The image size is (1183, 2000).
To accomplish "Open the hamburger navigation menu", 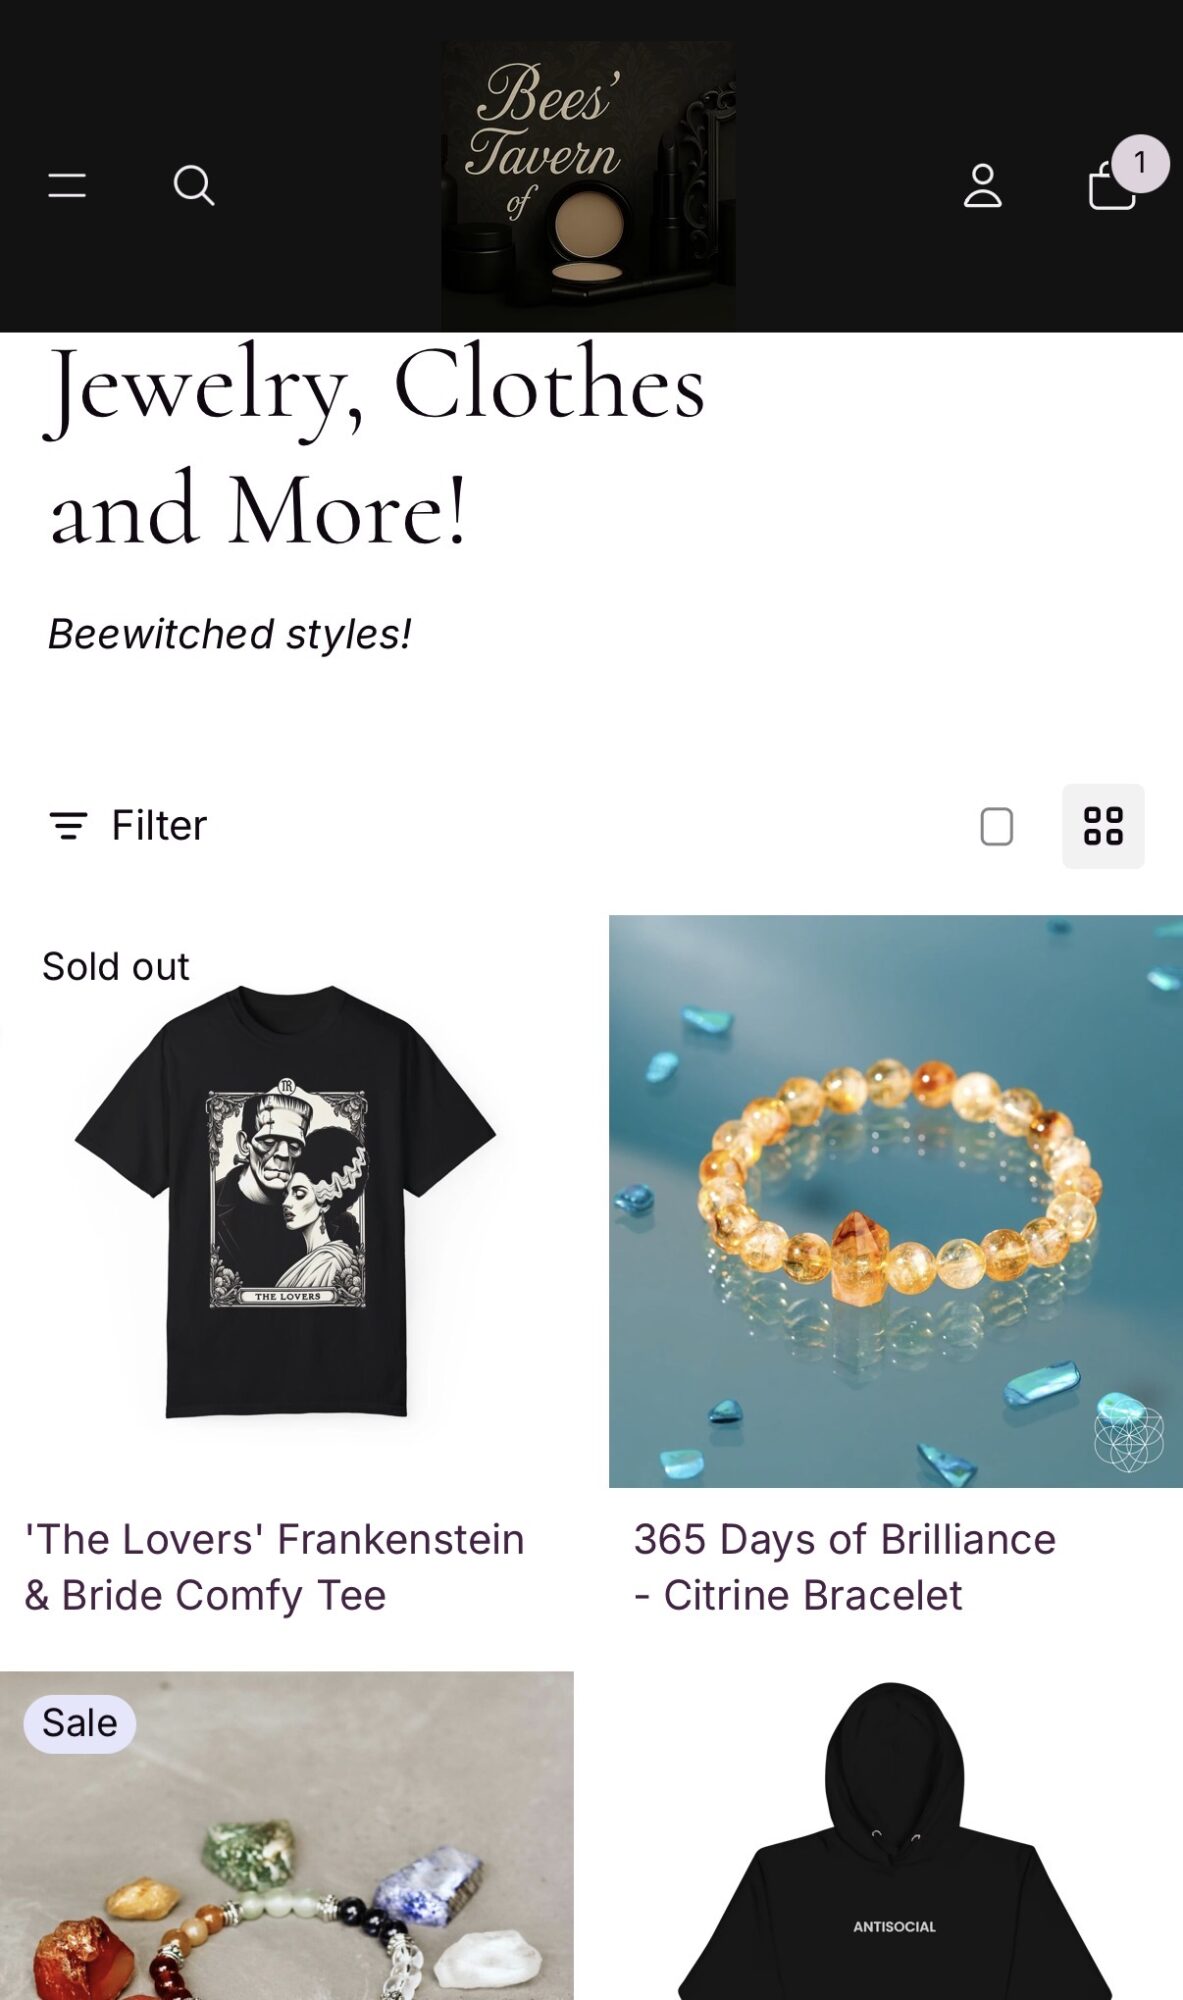I will pyautogui.click(x=67, y=185).
